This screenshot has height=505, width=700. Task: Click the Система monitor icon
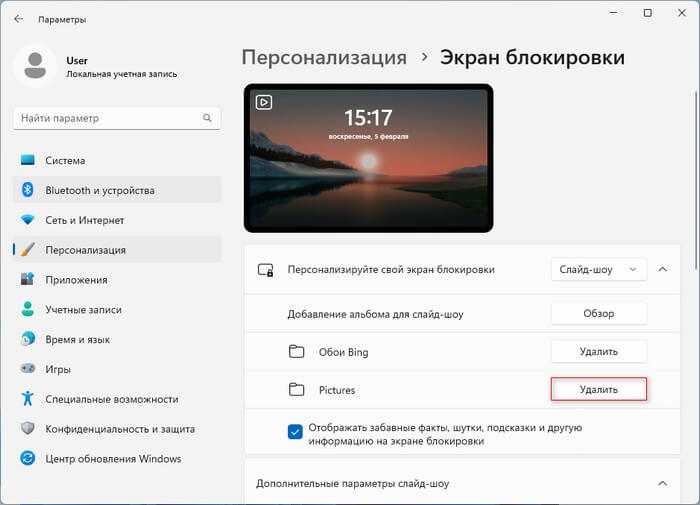(28, 160)
